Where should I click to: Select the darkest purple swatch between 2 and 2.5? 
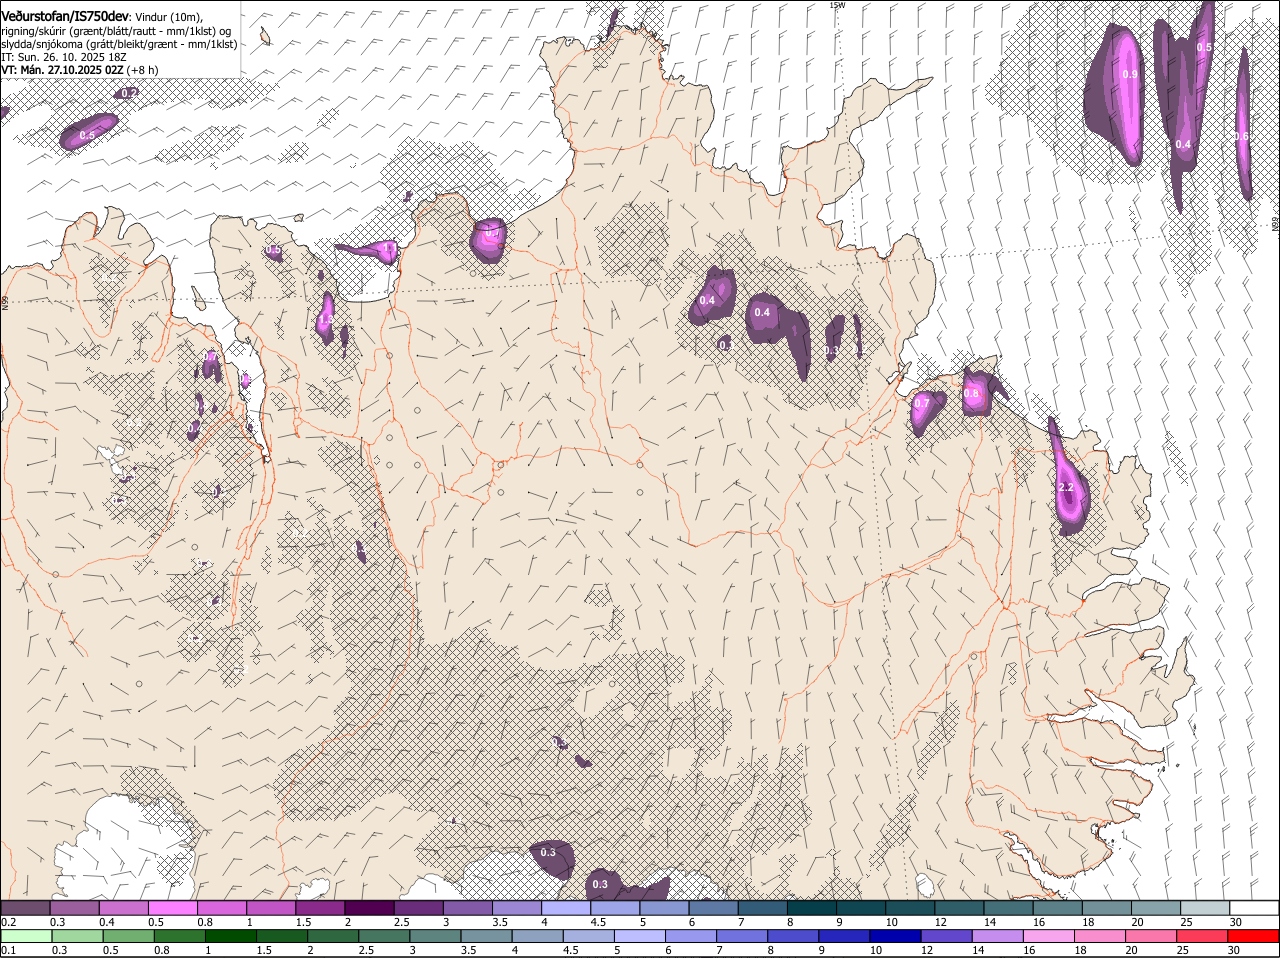point(368,908)
